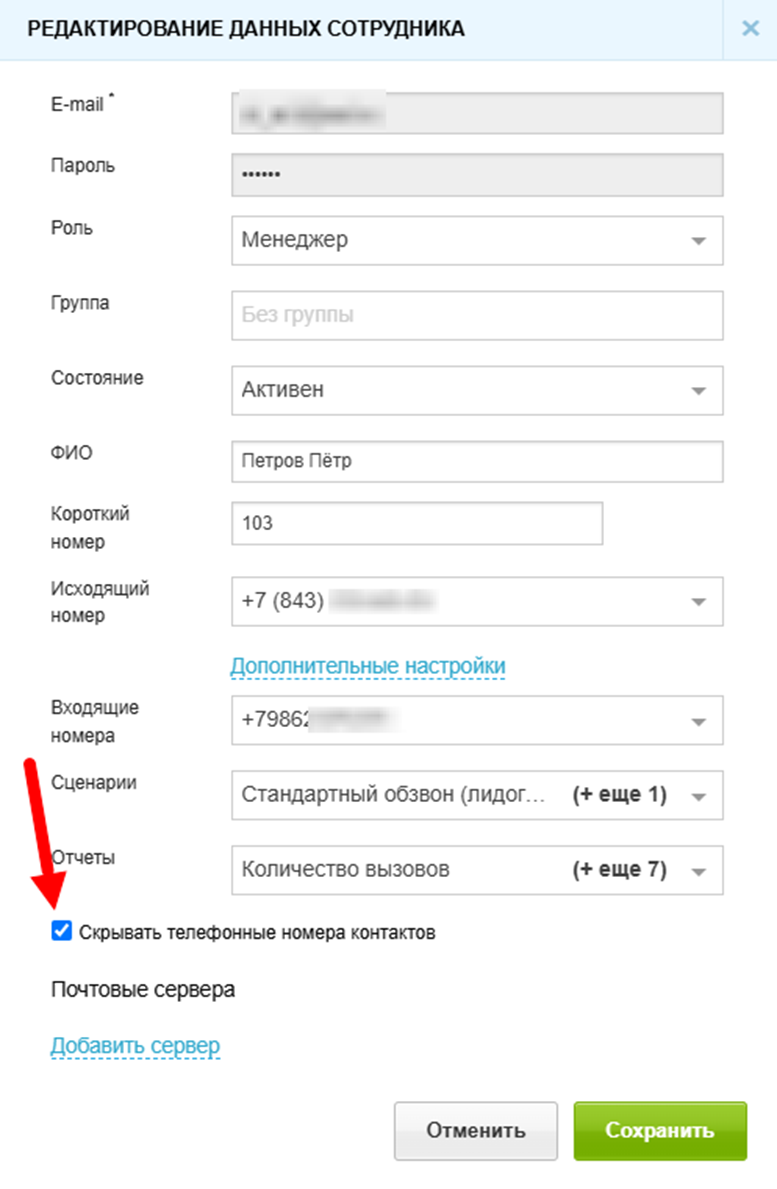The image size is (777, 1189).
Task: Open the Сценарии dropdown arrow
Action: point(699,796)
